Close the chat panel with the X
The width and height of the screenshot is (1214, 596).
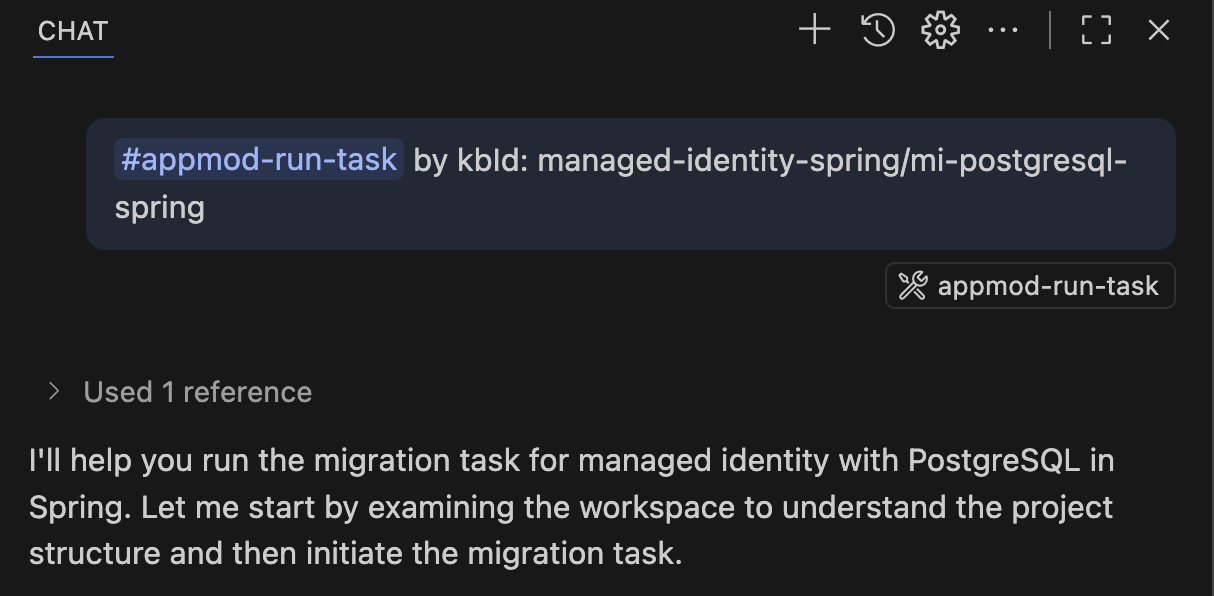1157,29
